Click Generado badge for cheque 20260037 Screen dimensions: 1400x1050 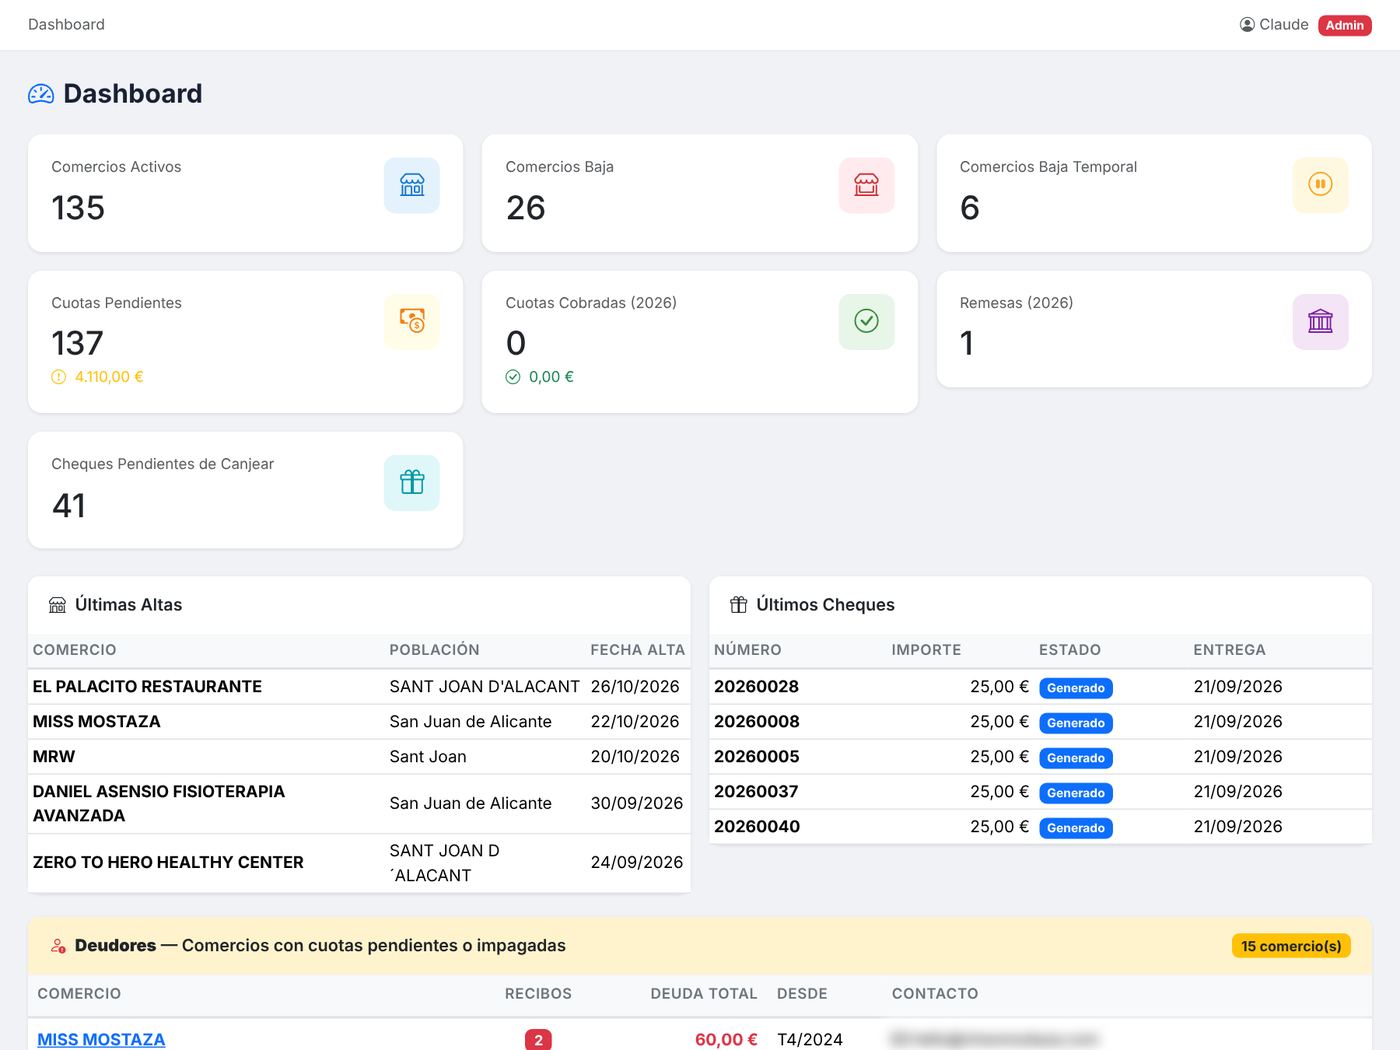click(x=1076, y=793)
